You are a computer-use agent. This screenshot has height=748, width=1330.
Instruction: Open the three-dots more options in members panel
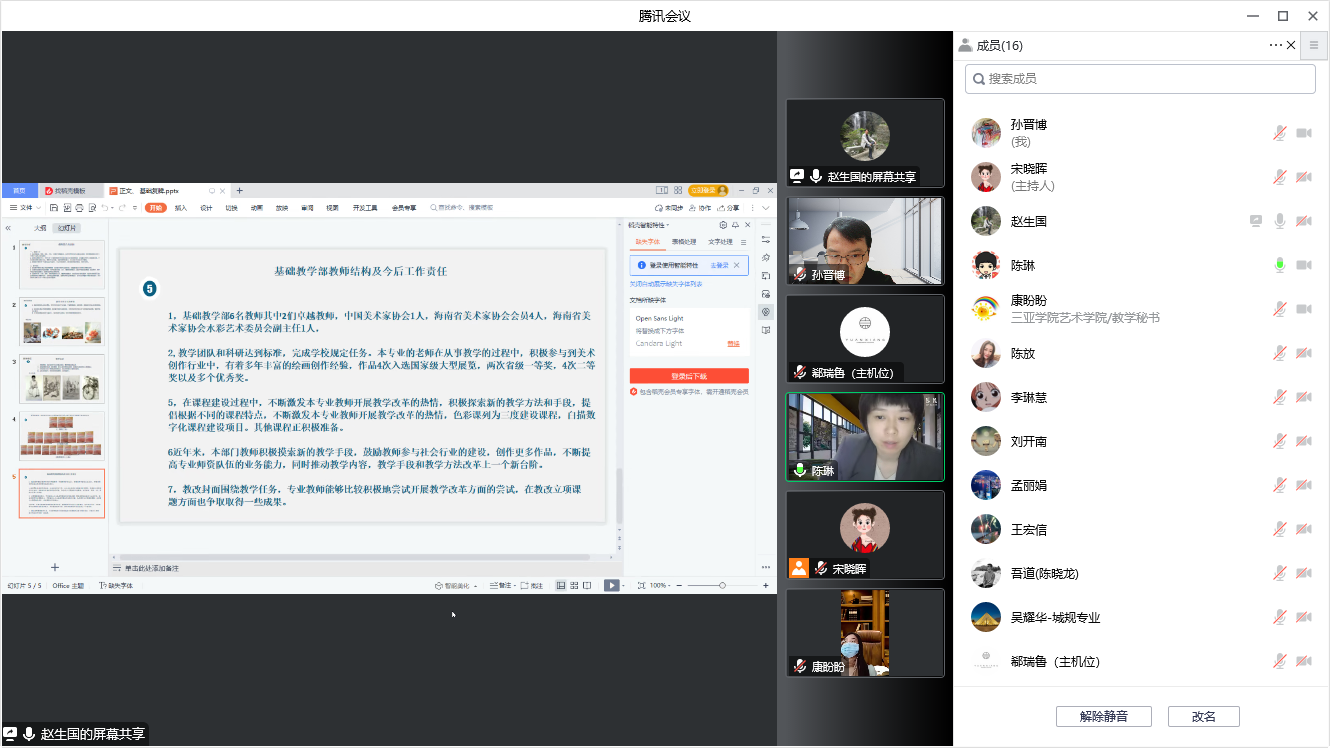(1275, 45)
